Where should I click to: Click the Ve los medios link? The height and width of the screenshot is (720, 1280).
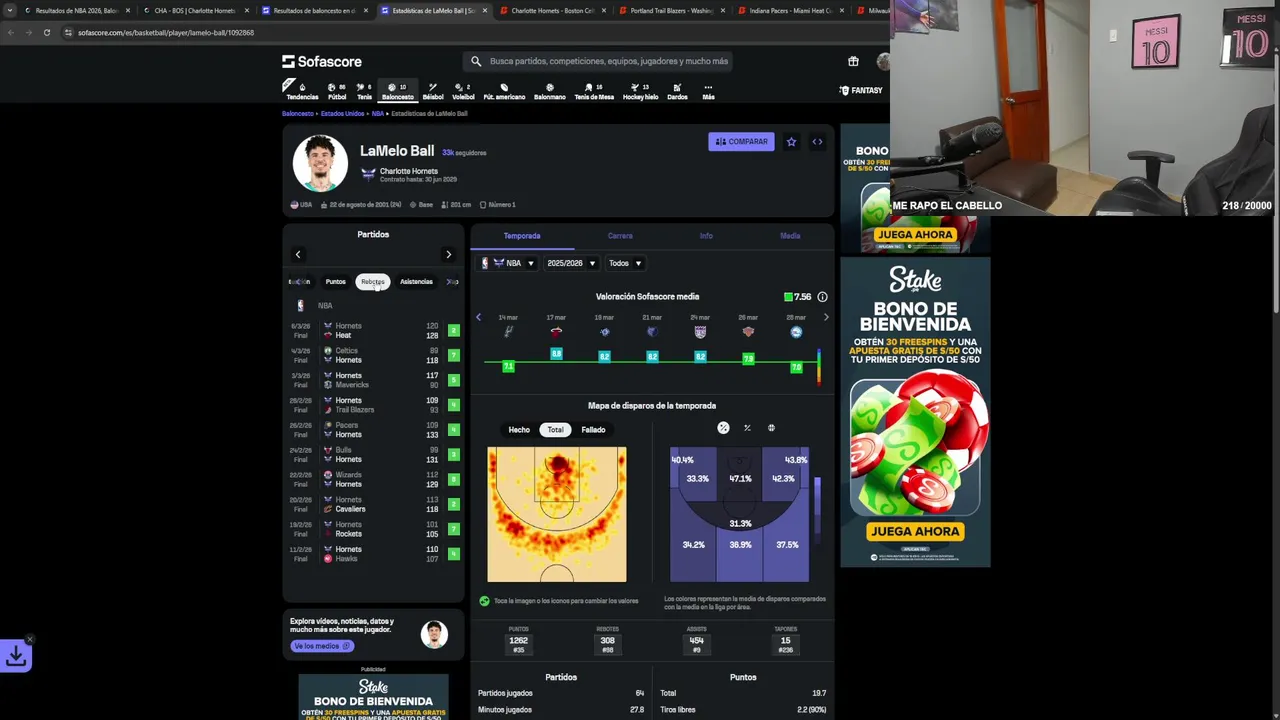coord(321,646)
